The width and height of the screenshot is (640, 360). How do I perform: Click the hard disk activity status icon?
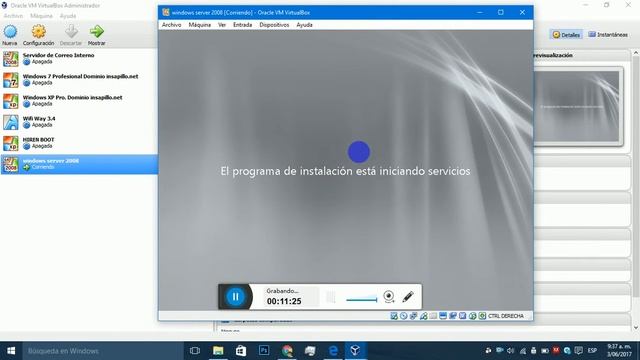[394, 316]
